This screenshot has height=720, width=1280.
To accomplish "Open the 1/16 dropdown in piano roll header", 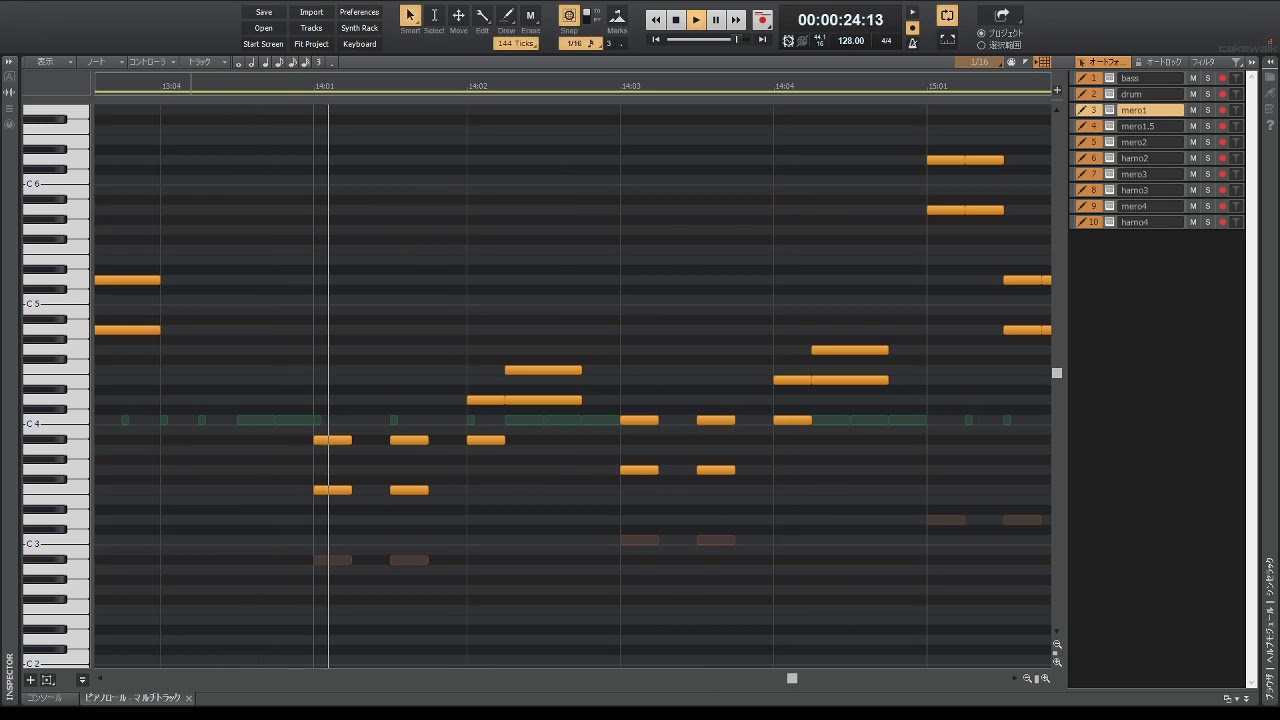I will [979, 62].
